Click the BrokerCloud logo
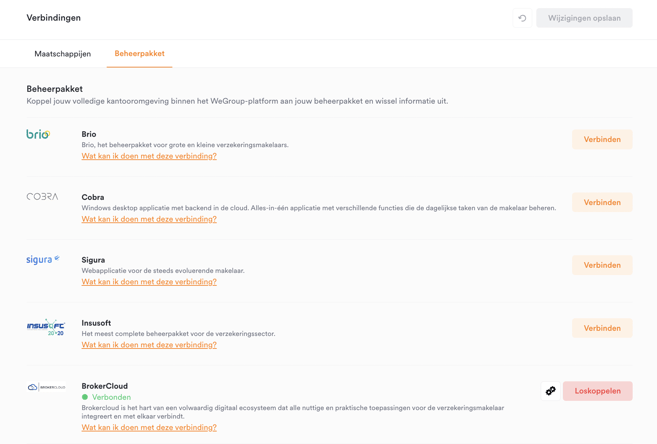This screenshot has width=657, height=444. click(x=47, y=387)
